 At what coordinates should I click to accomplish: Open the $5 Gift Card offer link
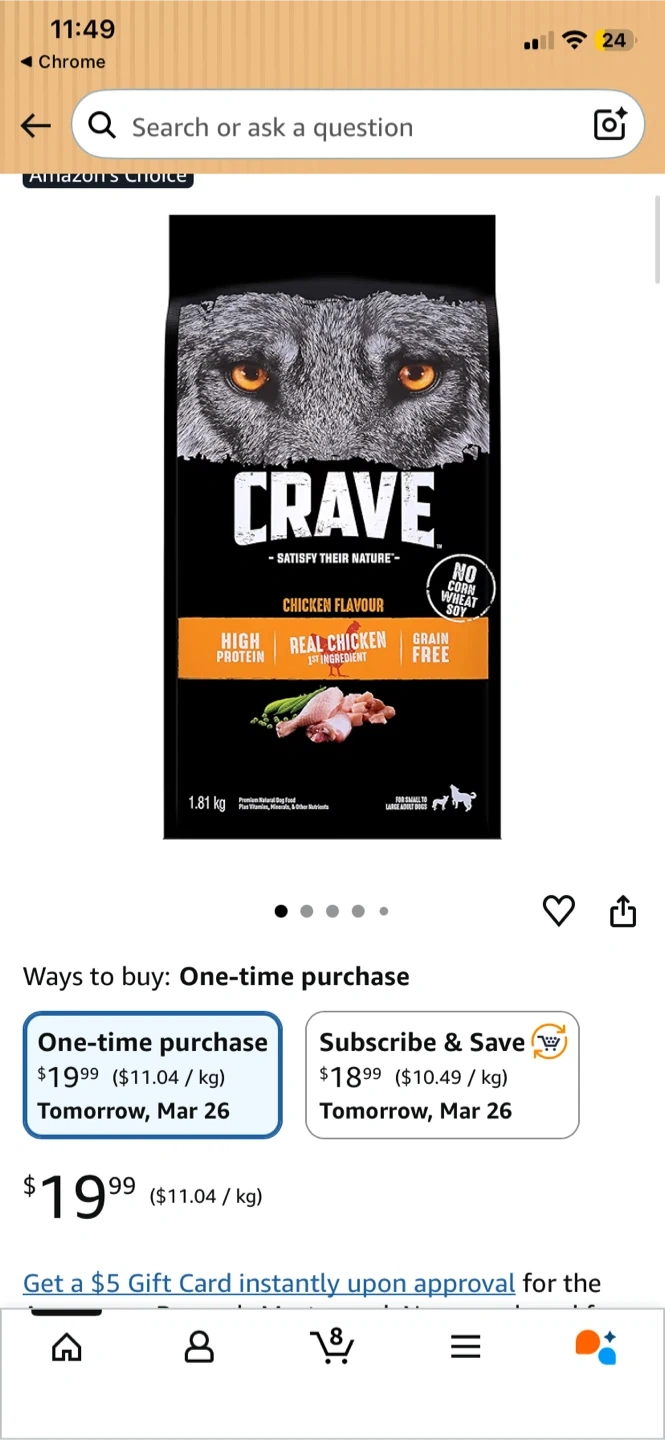(269, 1283)
